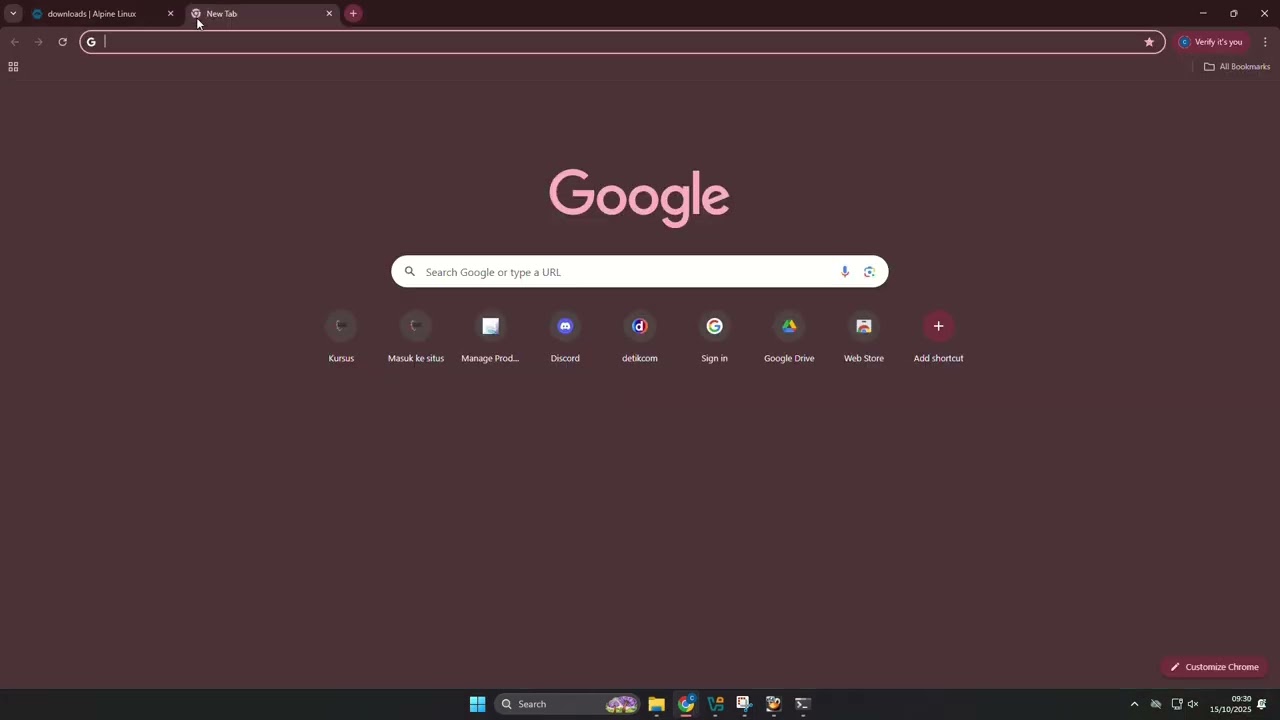Click the browser forward arrow
Image resolution: width=1280 pixels, height=720 pixels.
tap(38, 42)
